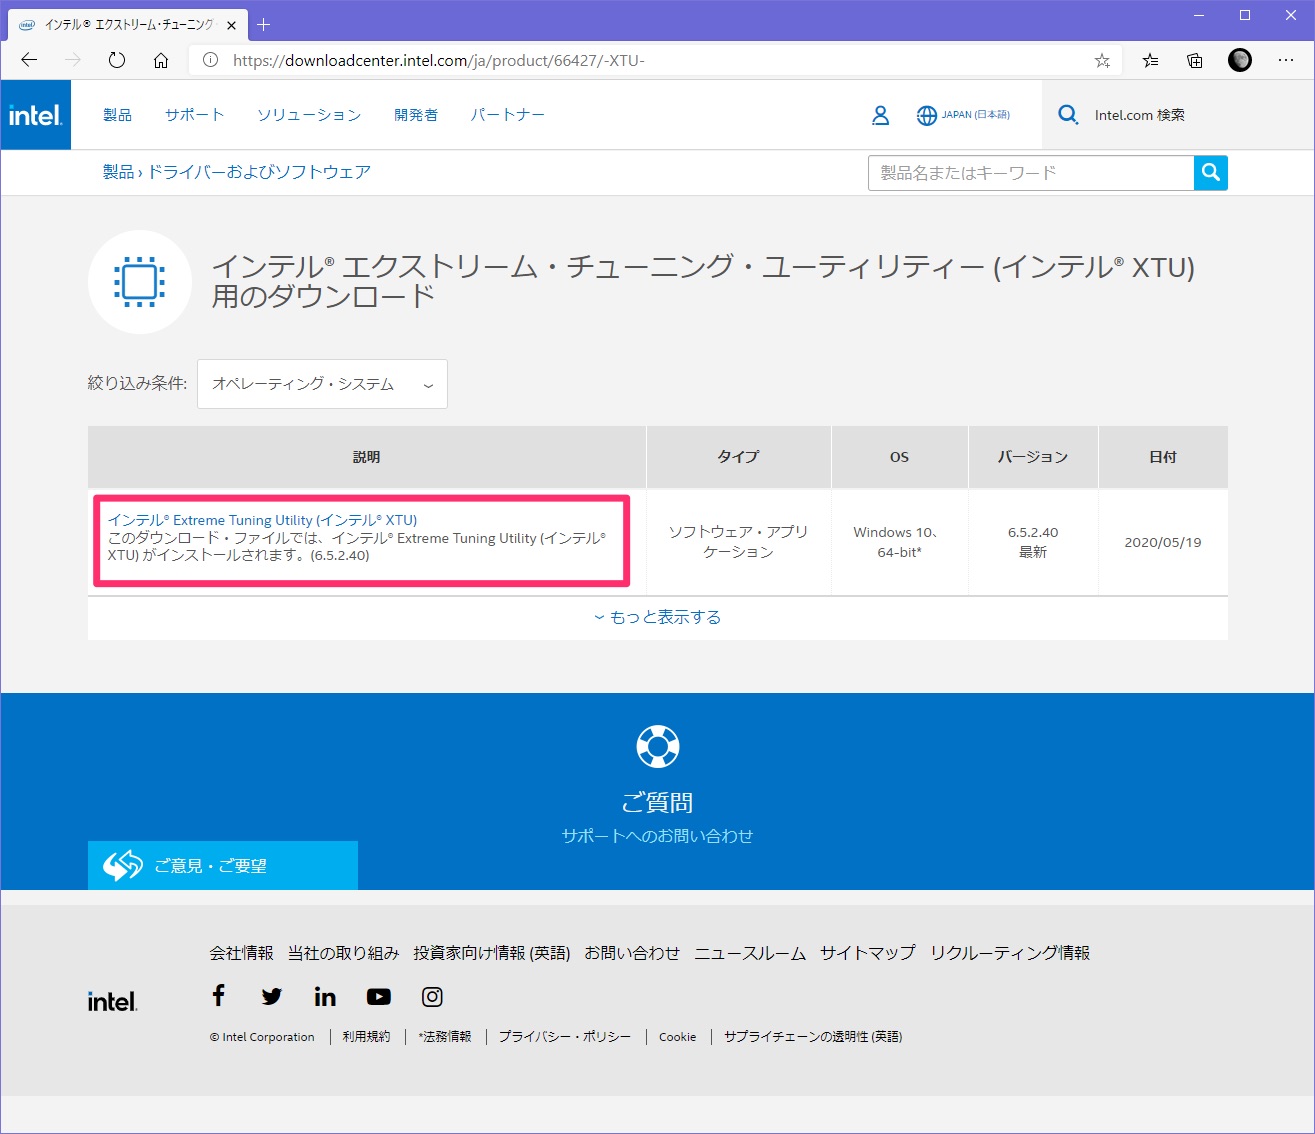Open the 開発者 menu
Viewport: 1315px width, 1134px height.
pyautogui.click(x=416, y=115)
